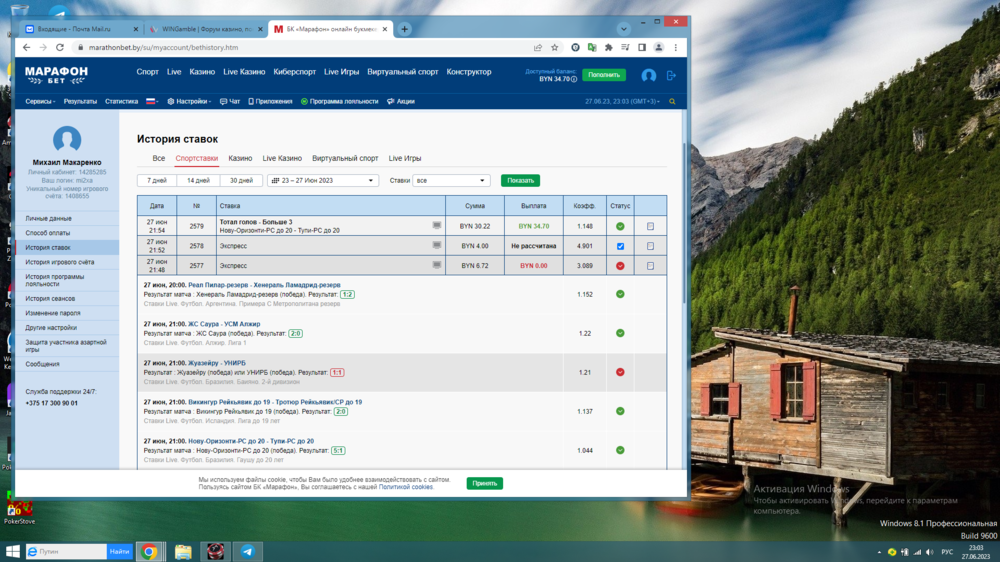1000x562 pixels.
Task: Click the search magnifier in the sub-navigation
Action: tap(672, 102)
